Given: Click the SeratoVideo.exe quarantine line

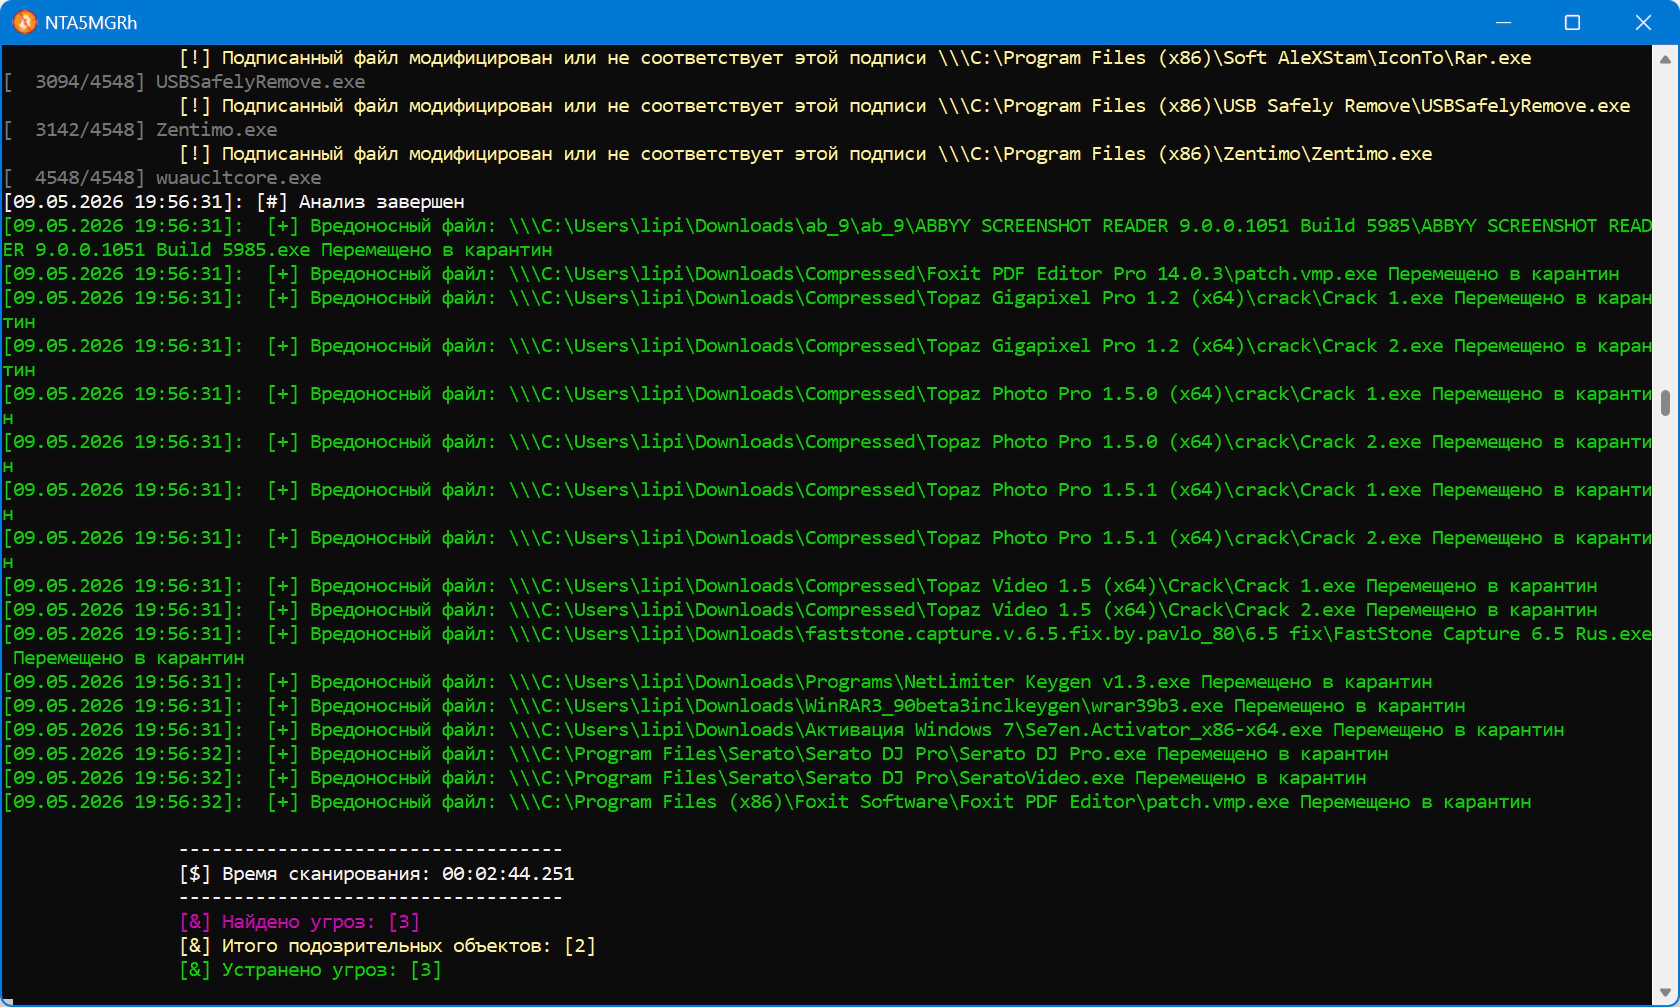Looking at the screenshot, I should point(685,778).
